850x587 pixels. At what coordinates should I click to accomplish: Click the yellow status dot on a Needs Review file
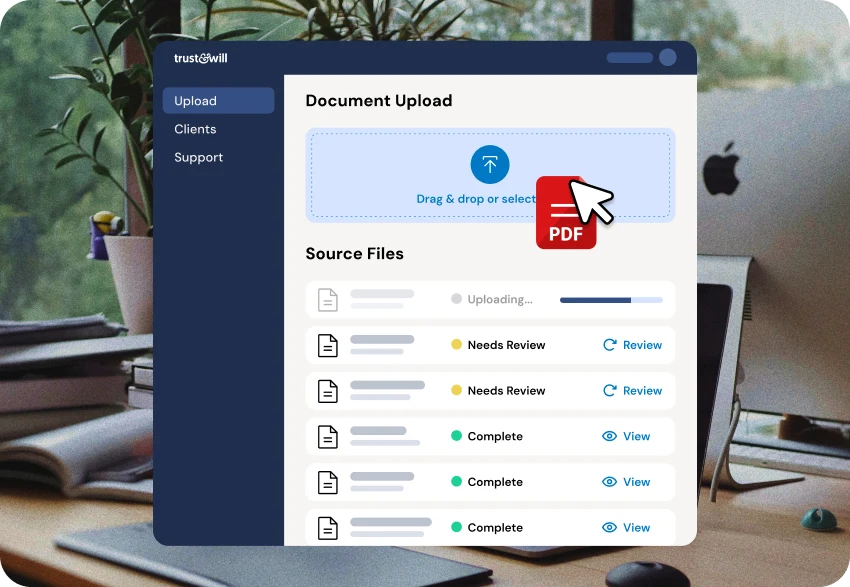tap(459, 345)
